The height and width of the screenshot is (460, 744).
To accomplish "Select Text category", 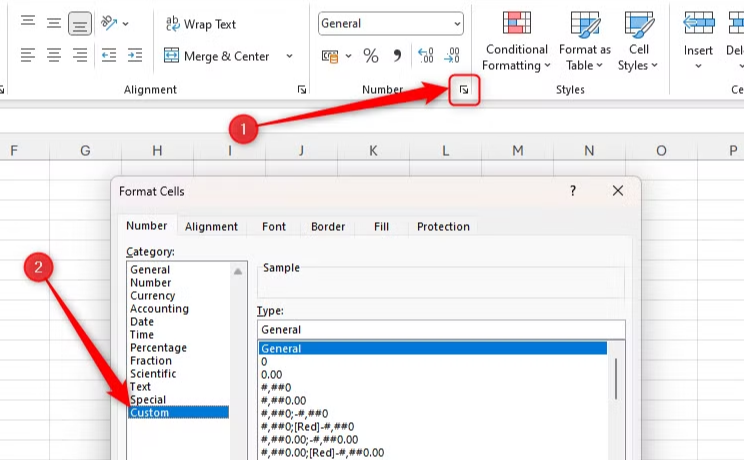I will 140,386.
